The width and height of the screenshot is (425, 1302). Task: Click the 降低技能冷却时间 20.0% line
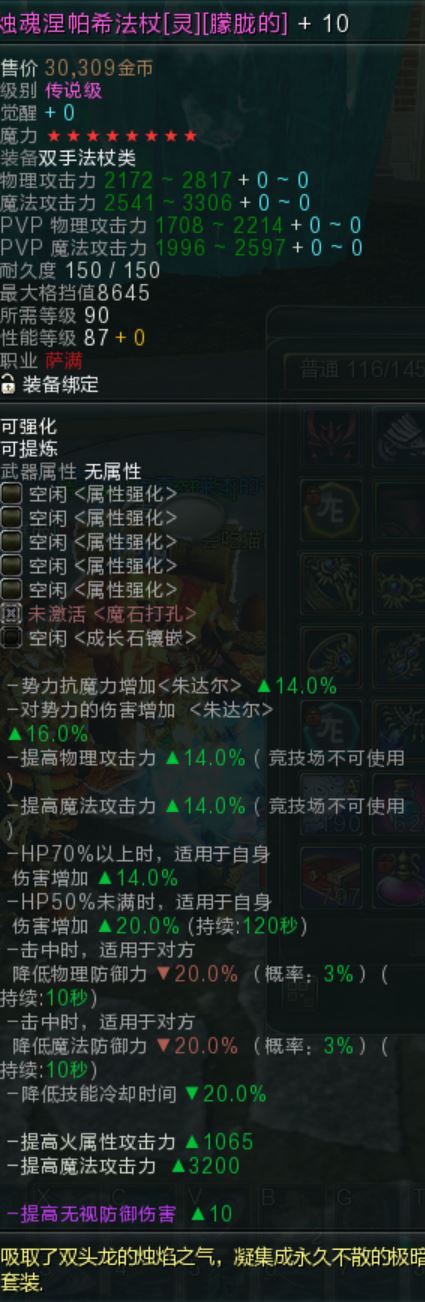pyautogui.click(x=136, y=1093)
